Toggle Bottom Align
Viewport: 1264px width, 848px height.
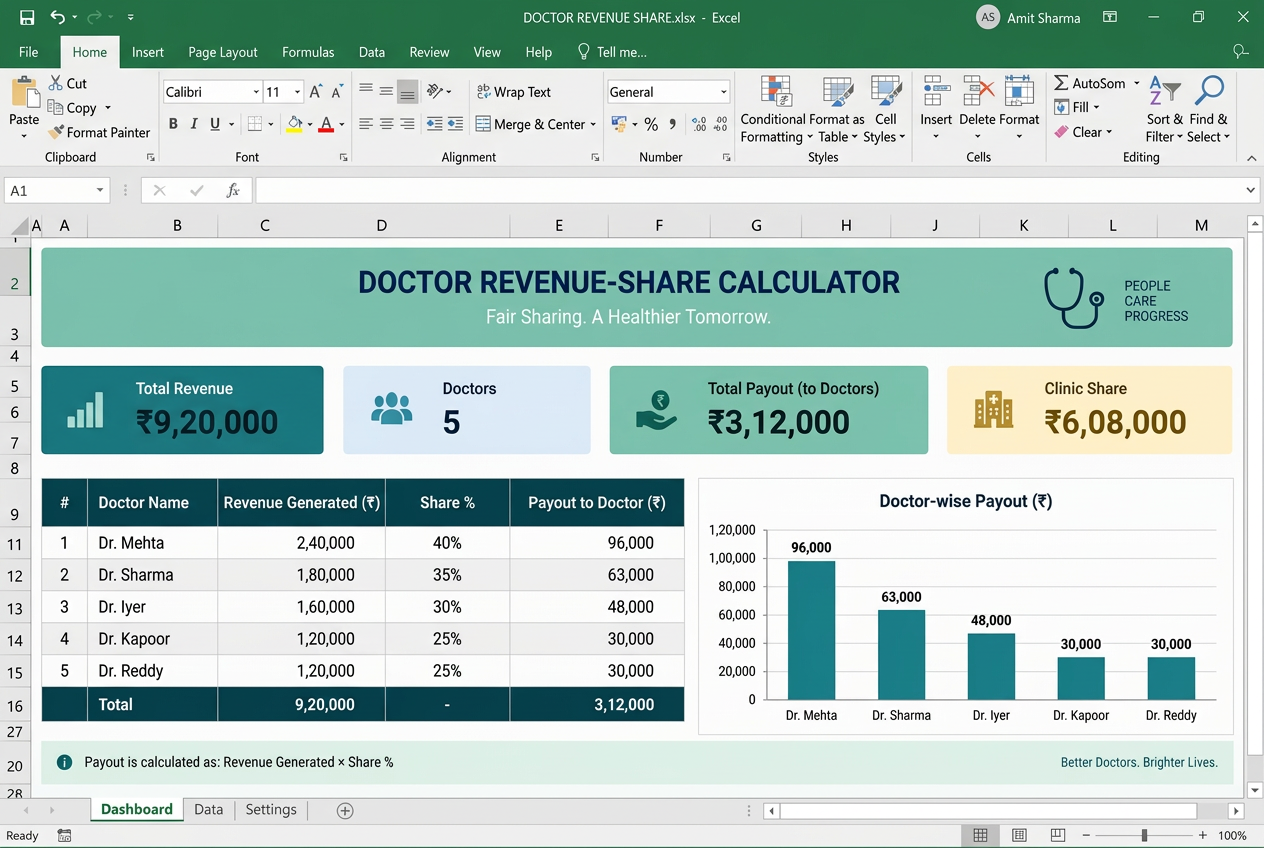click(x=407, y=92)
